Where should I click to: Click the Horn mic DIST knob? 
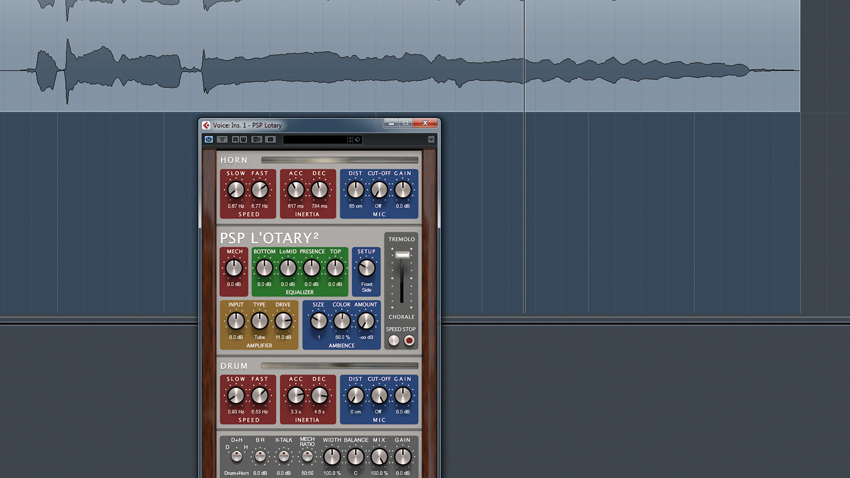[355, 190]
